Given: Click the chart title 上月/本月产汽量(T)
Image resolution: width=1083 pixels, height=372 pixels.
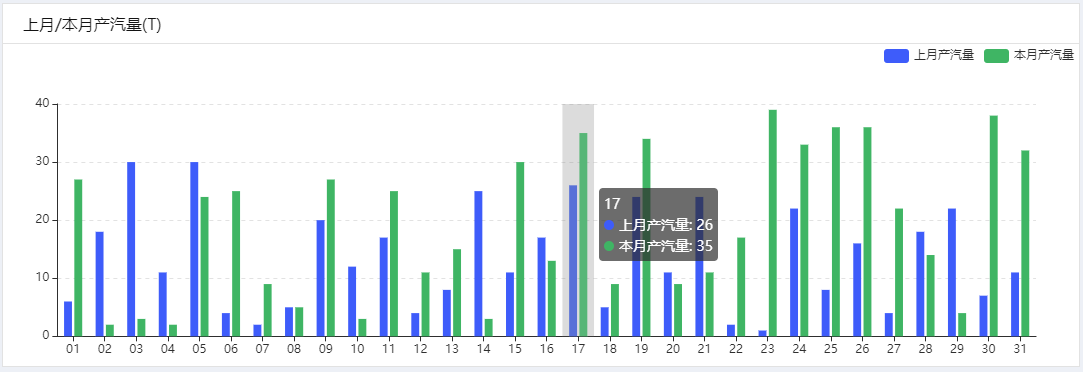Looking at the screenshot, I should [92, 25].
